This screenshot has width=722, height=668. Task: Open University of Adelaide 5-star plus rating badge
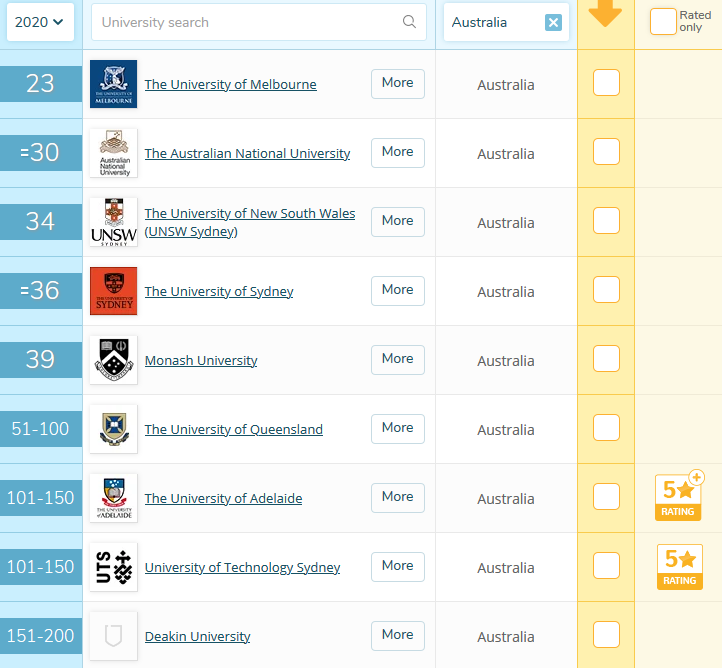679,497
